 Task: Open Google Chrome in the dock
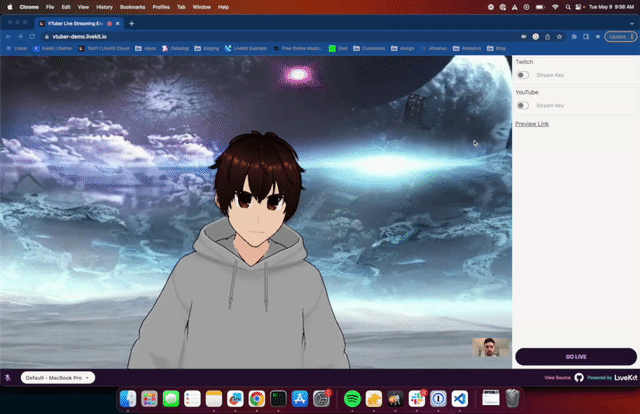(x=257, y=399)
